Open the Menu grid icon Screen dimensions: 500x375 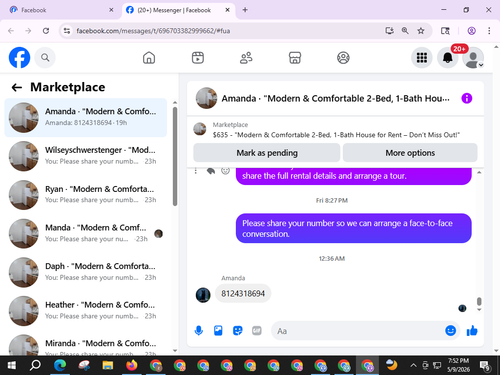422,58
